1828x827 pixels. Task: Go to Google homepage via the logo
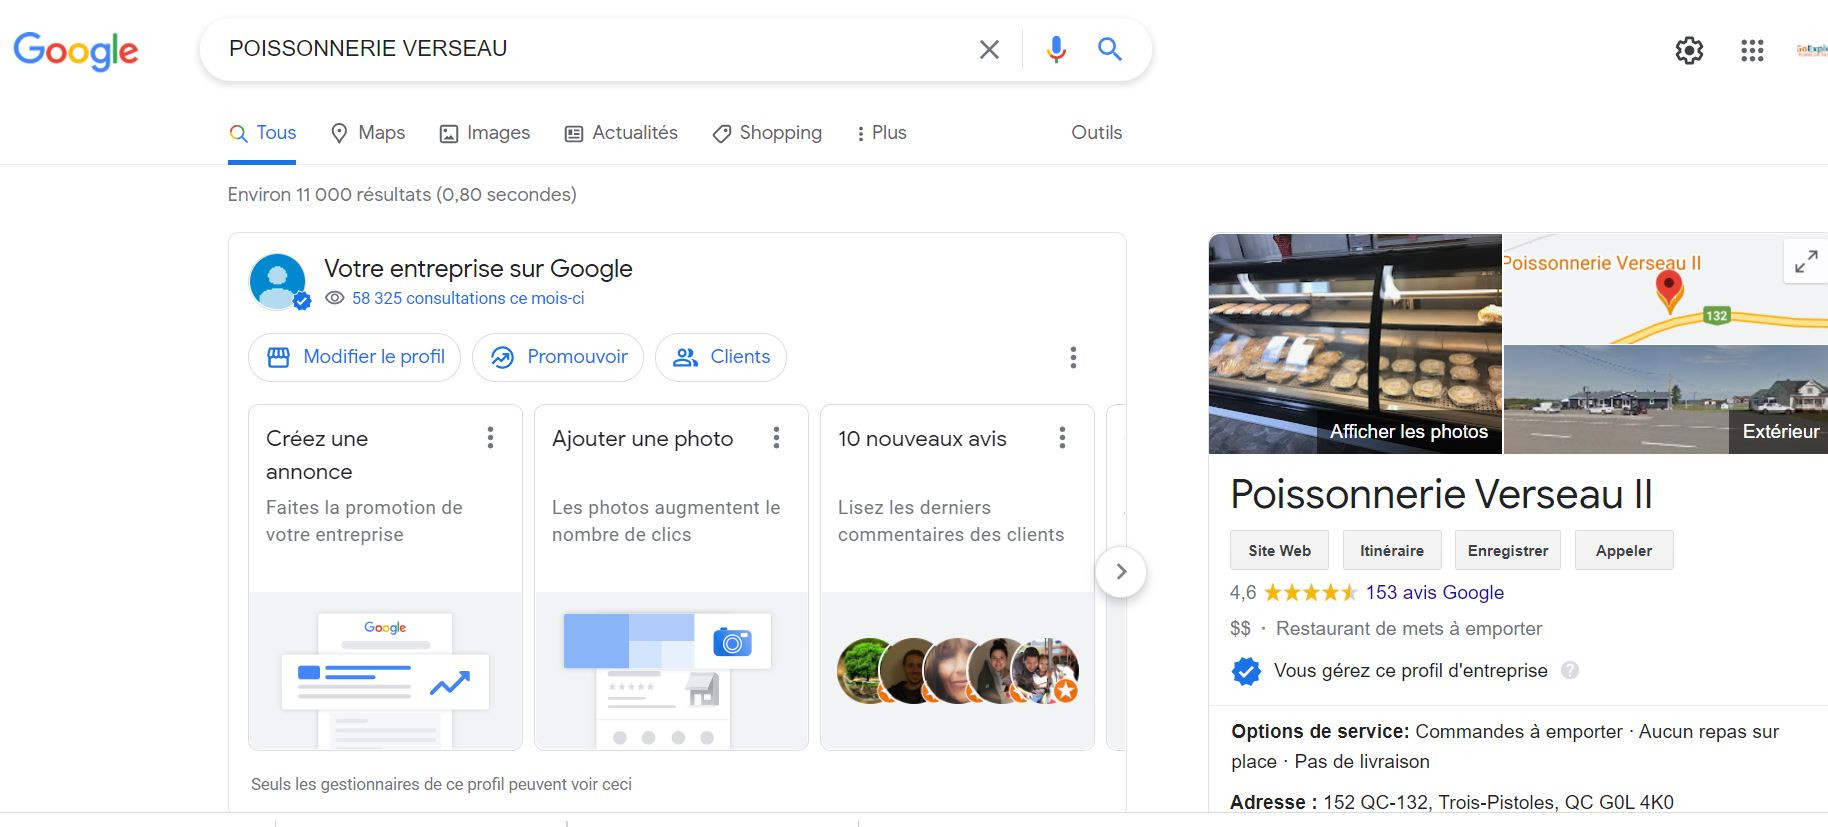coord(76,50)
